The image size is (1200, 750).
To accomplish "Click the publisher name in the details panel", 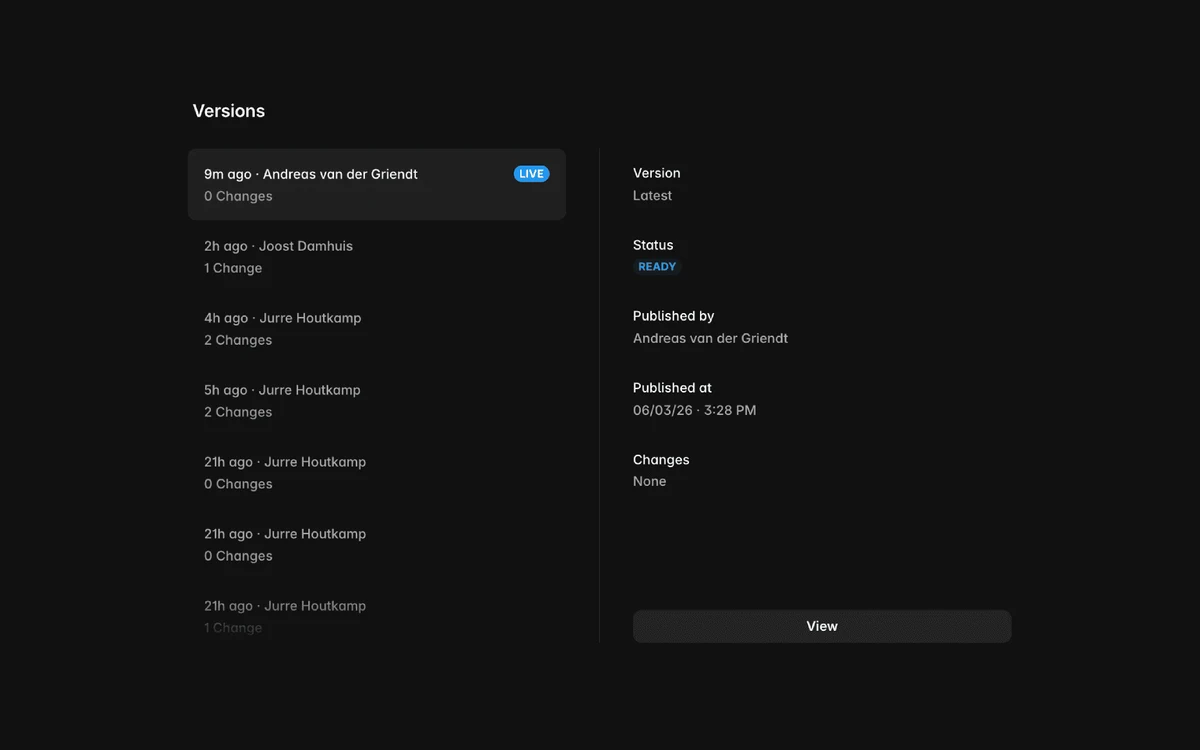I will 710,338.
